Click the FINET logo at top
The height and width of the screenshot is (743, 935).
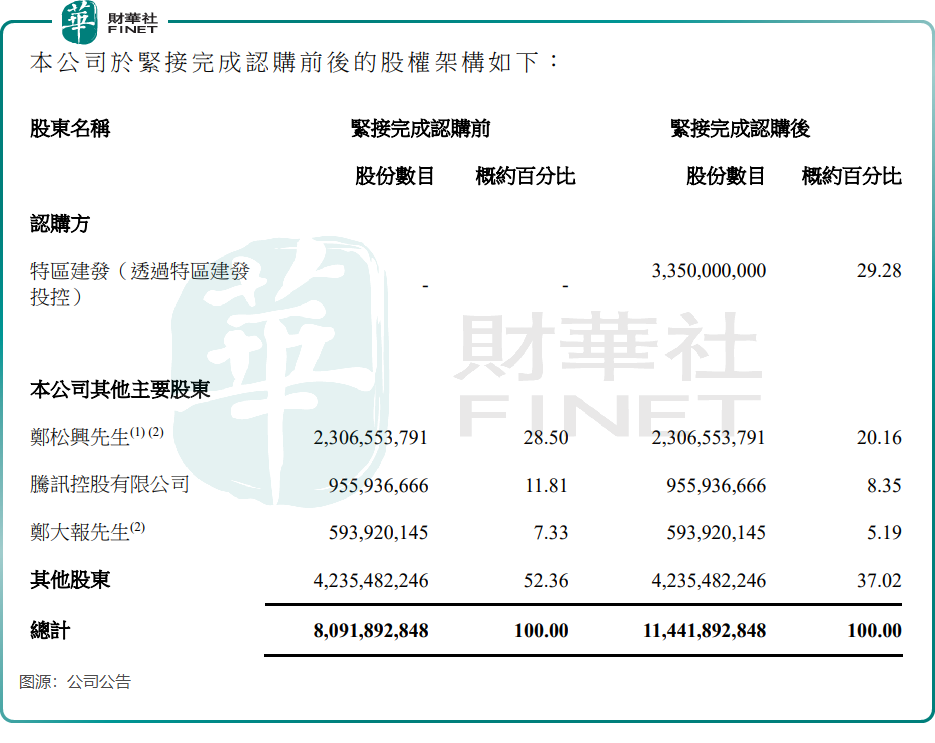[x=110, y=22]
